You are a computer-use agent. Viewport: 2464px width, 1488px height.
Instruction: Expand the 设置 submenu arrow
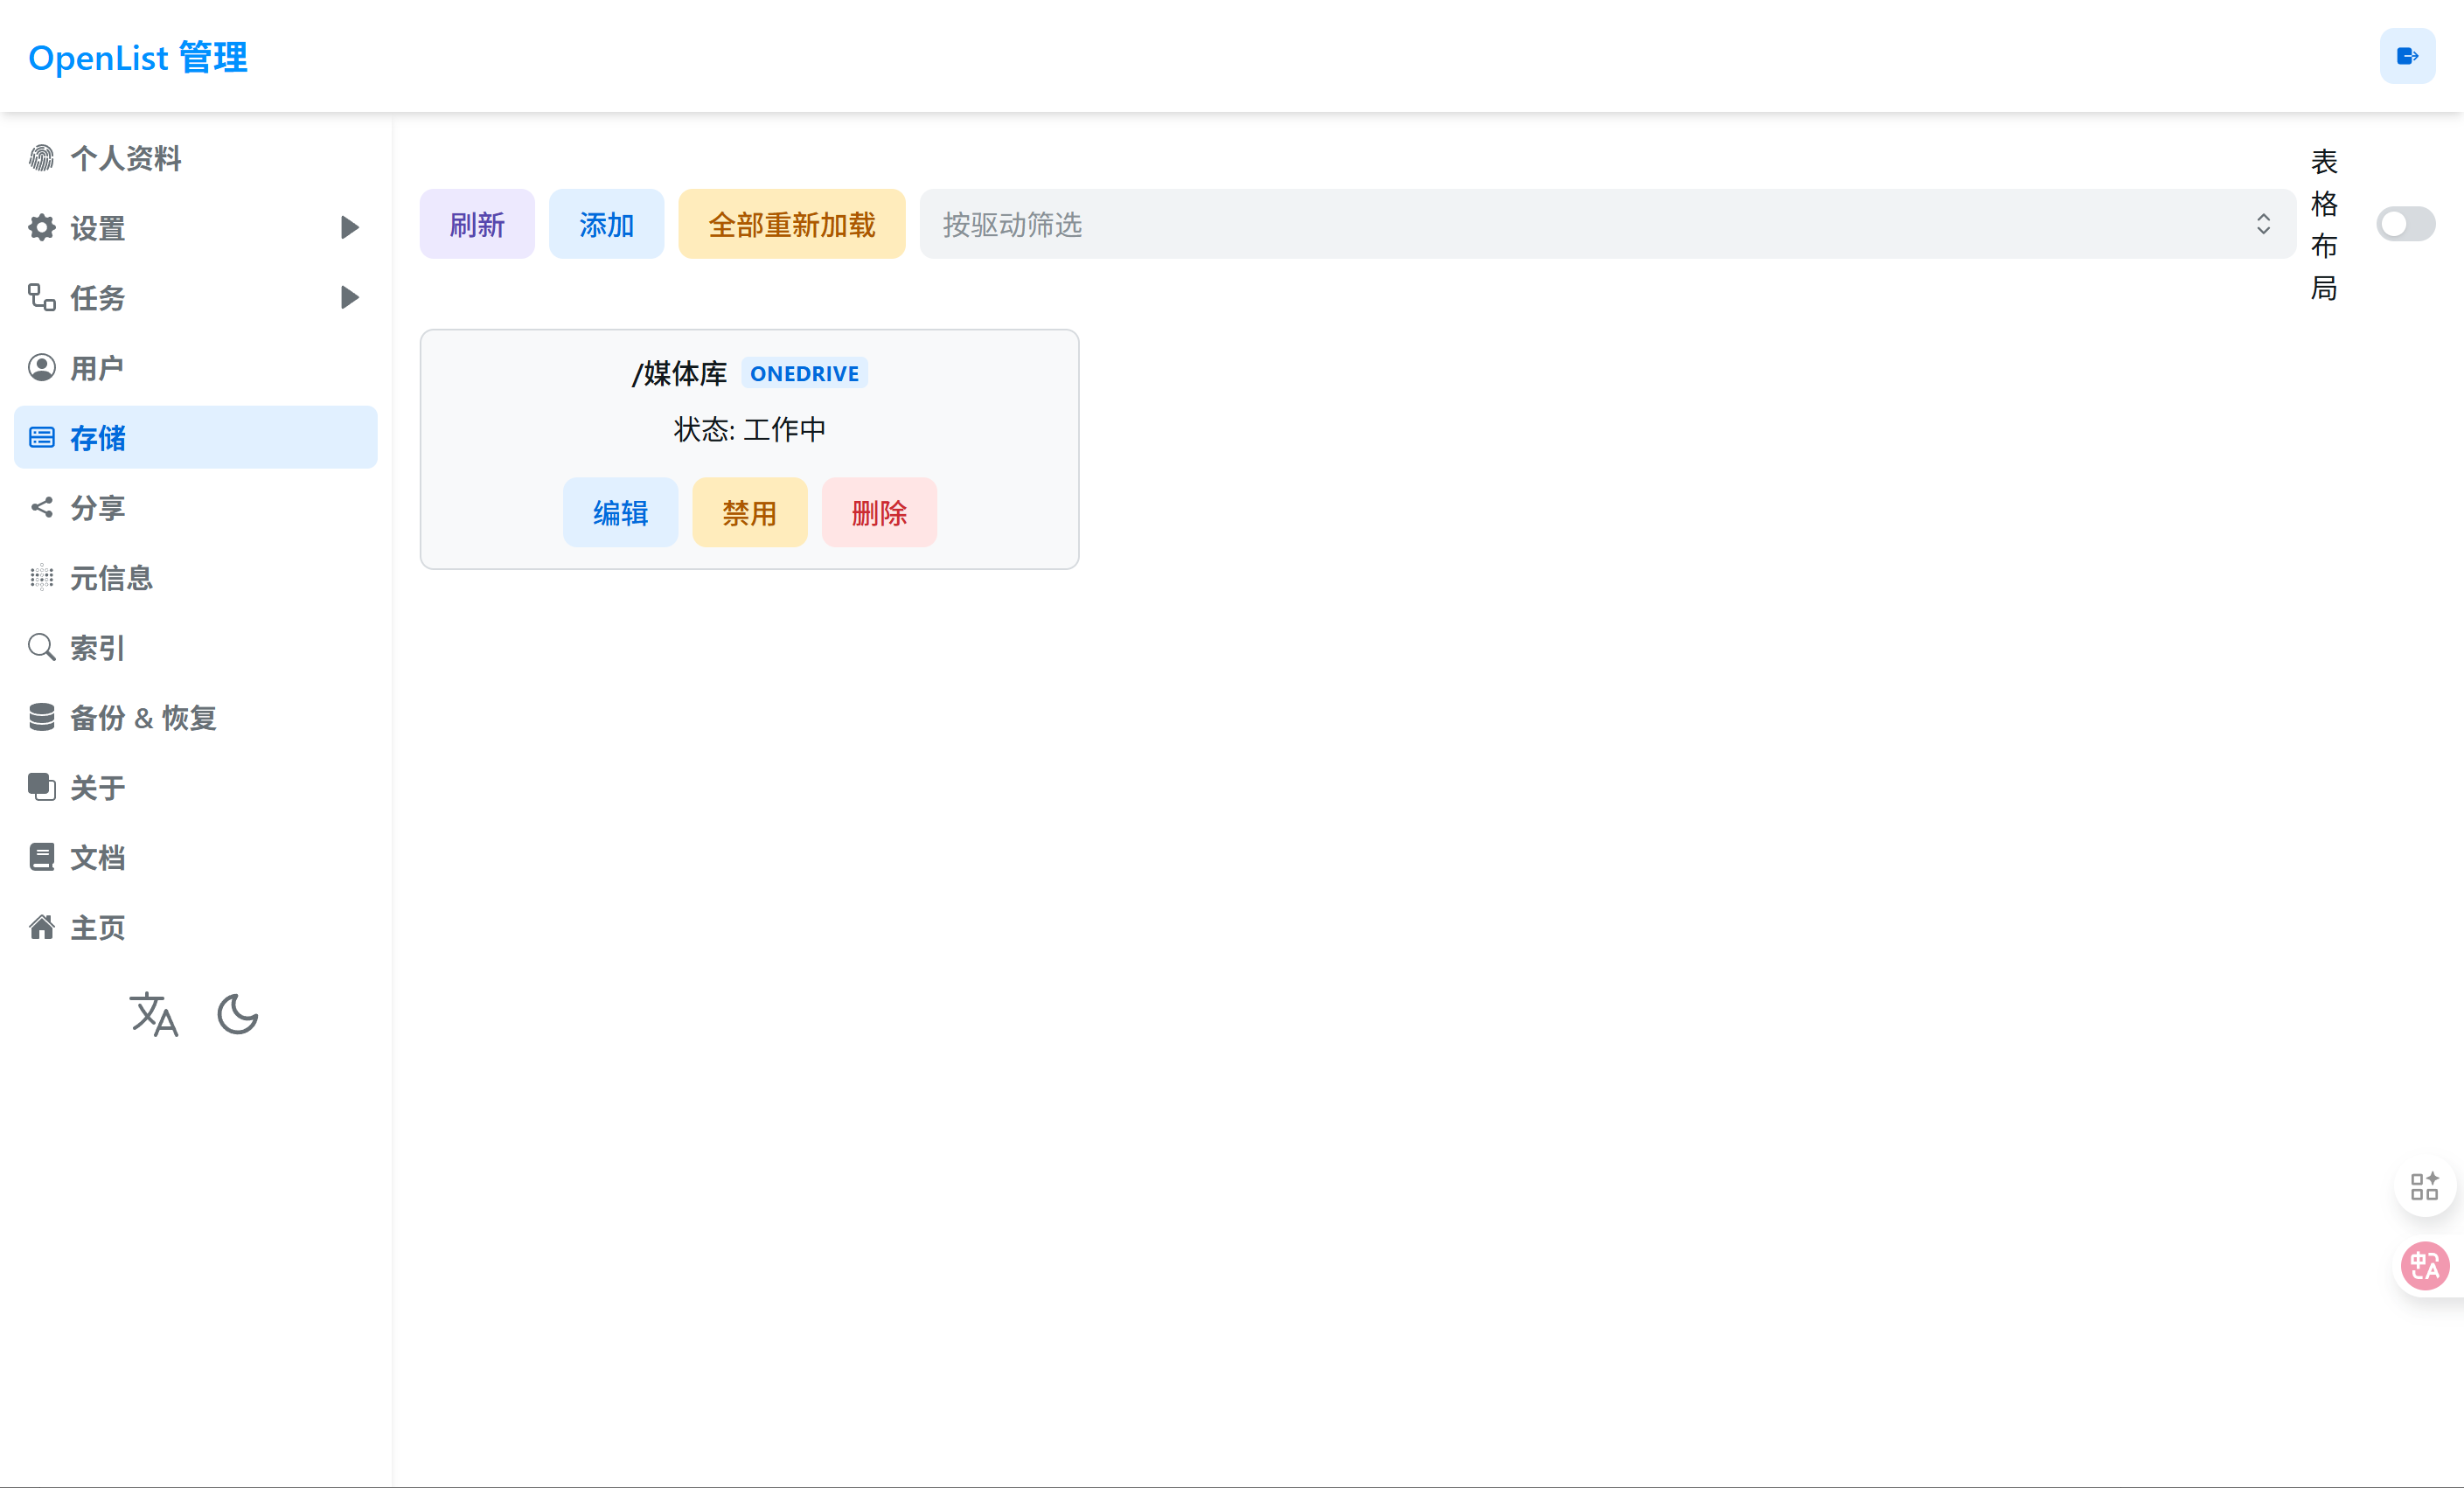coord(349,228)
